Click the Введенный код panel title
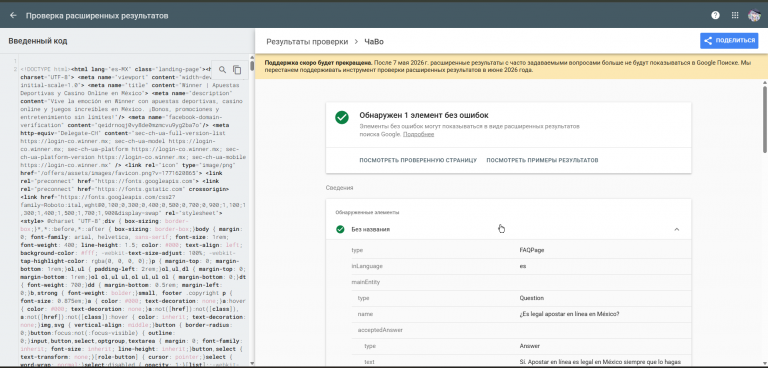Image resolution: width=768 pixels, height=368 pixels. [x=38, y=41]
